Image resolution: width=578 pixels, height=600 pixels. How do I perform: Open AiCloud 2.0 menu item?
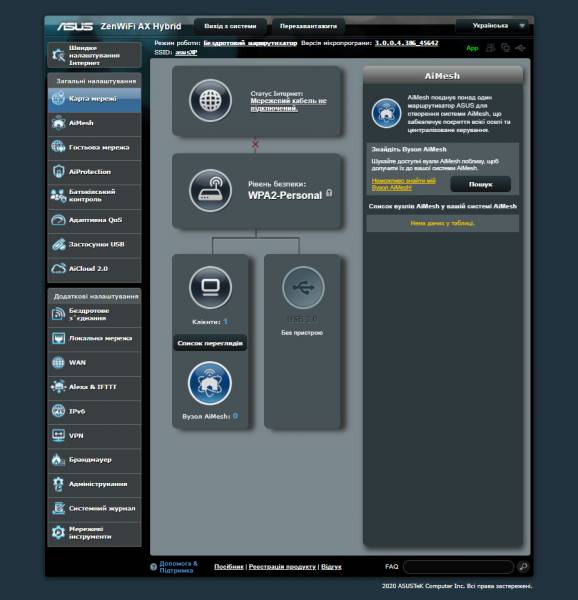point(94,269)
